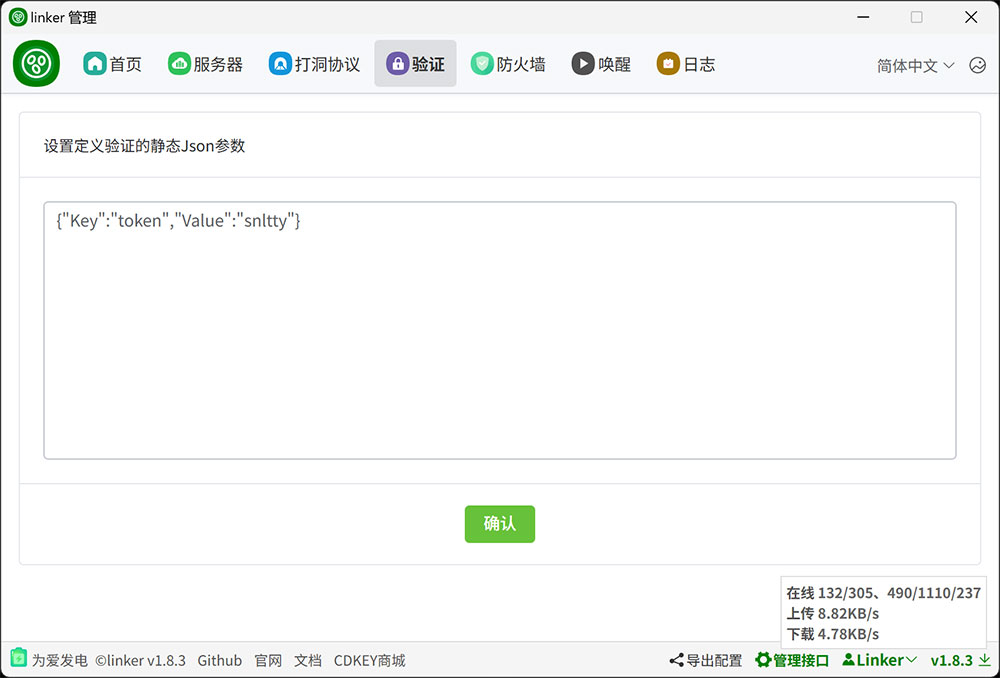Go to the 服务器 server section

(x=205, y=64)
